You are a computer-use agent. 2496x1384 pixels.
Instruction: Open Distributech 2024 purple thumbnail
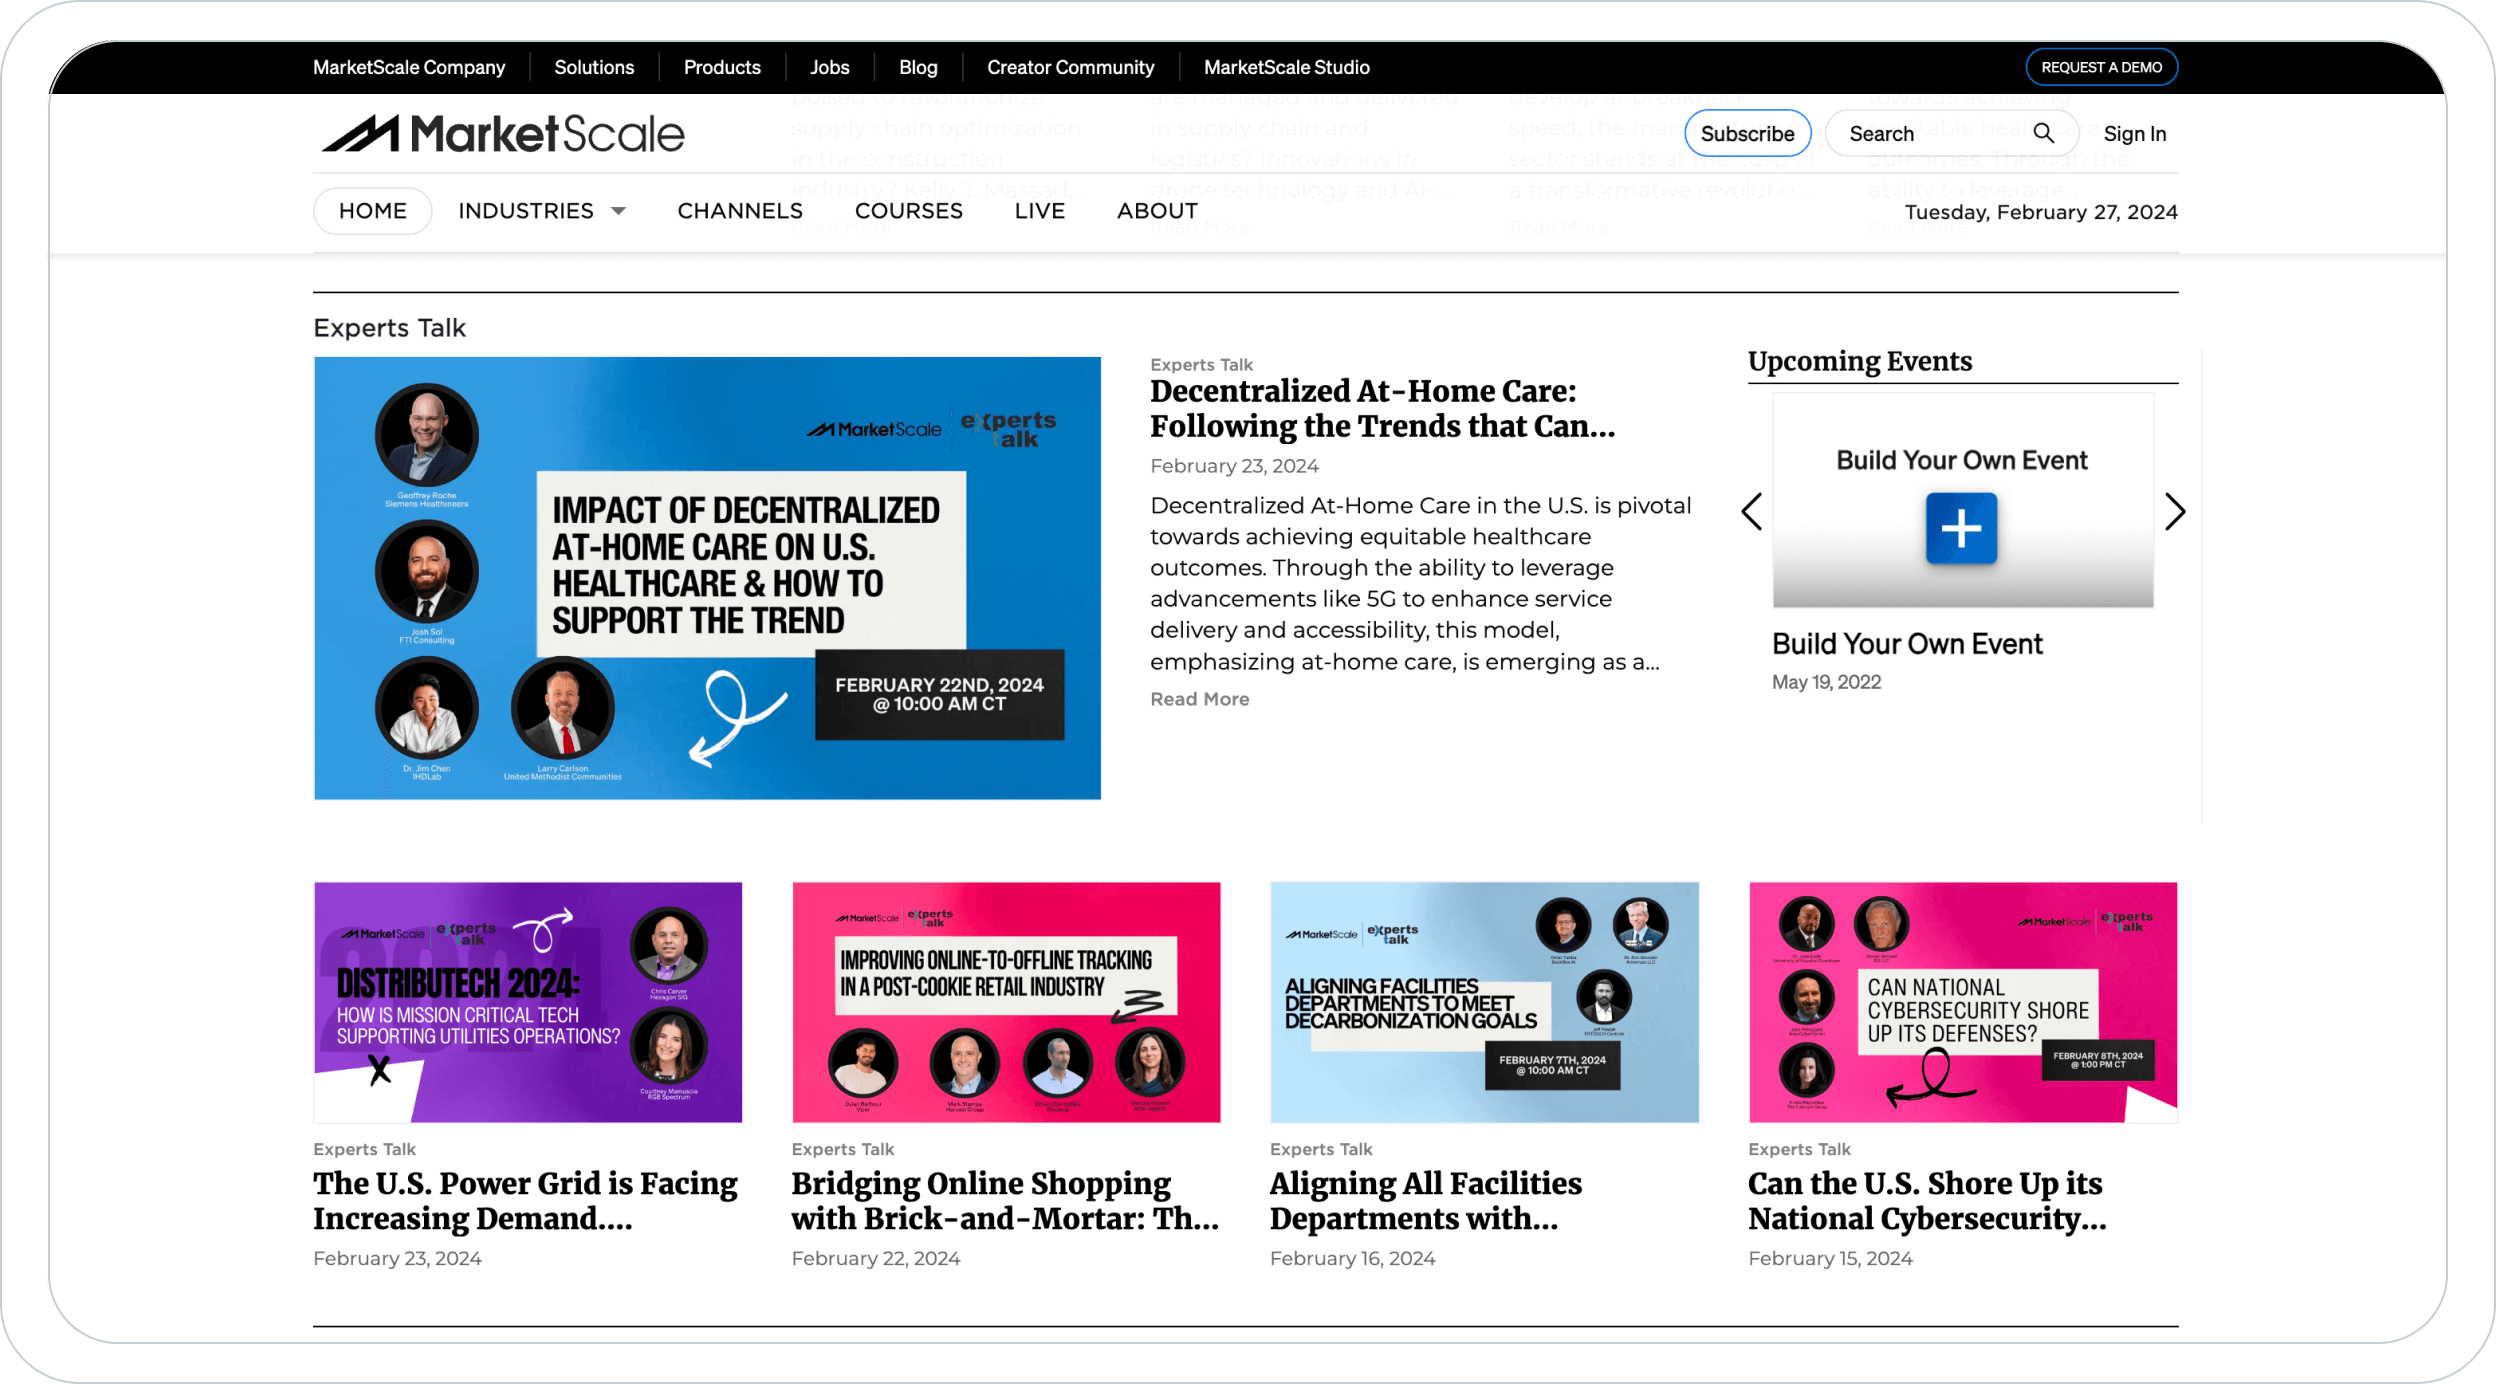click(528, 1002)
